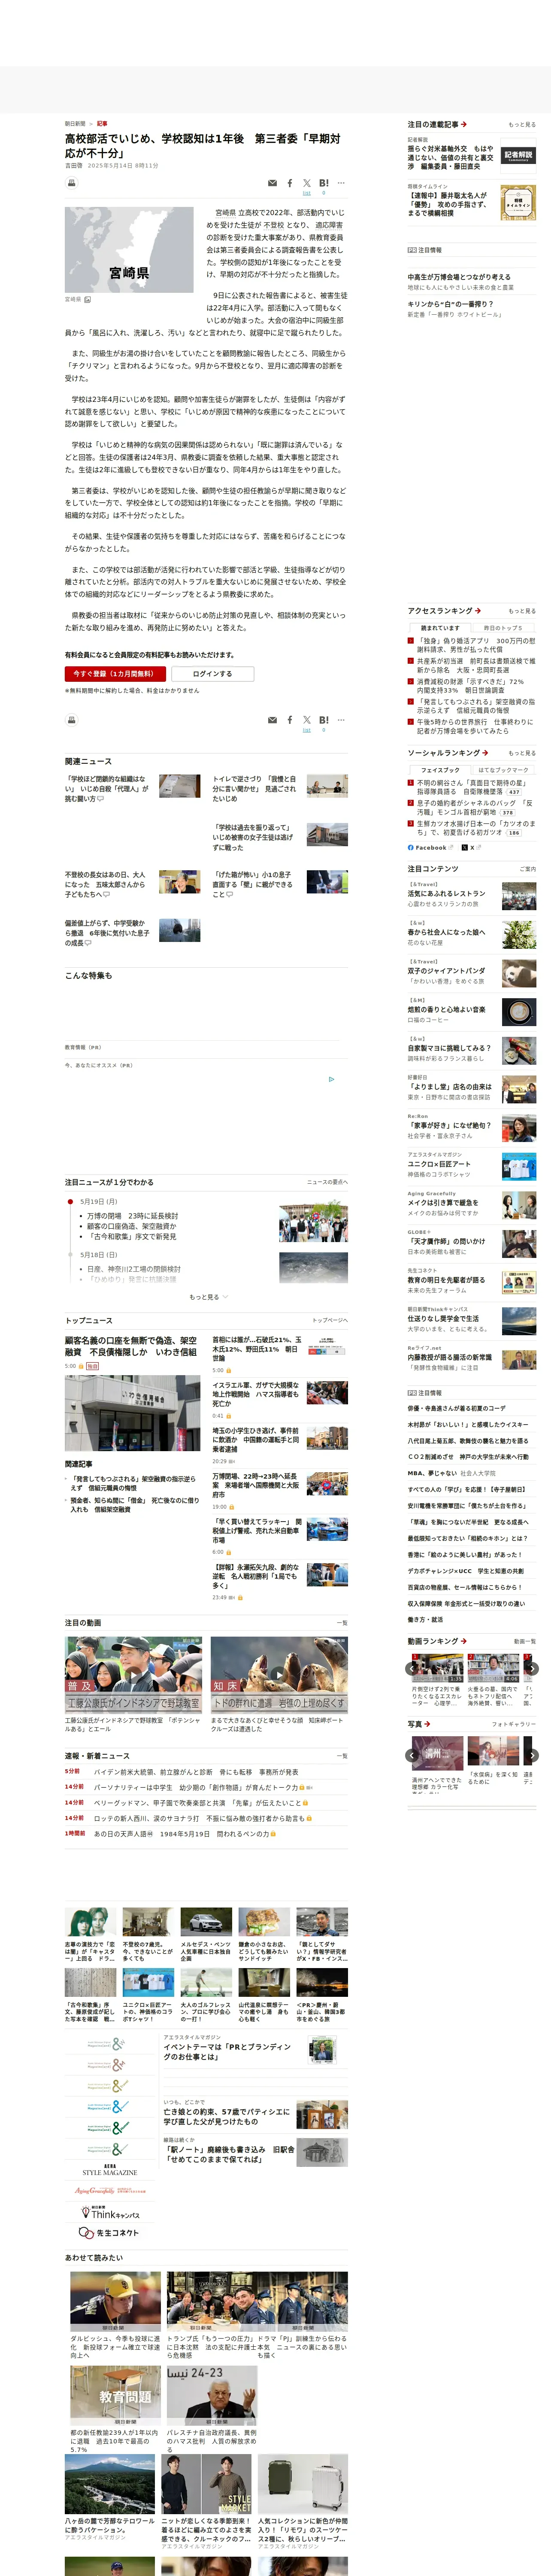Viewport: 551px width, 2576px height.
Task: Click the 記者解説 thumbnail image
Action: [x=518, y=155]
